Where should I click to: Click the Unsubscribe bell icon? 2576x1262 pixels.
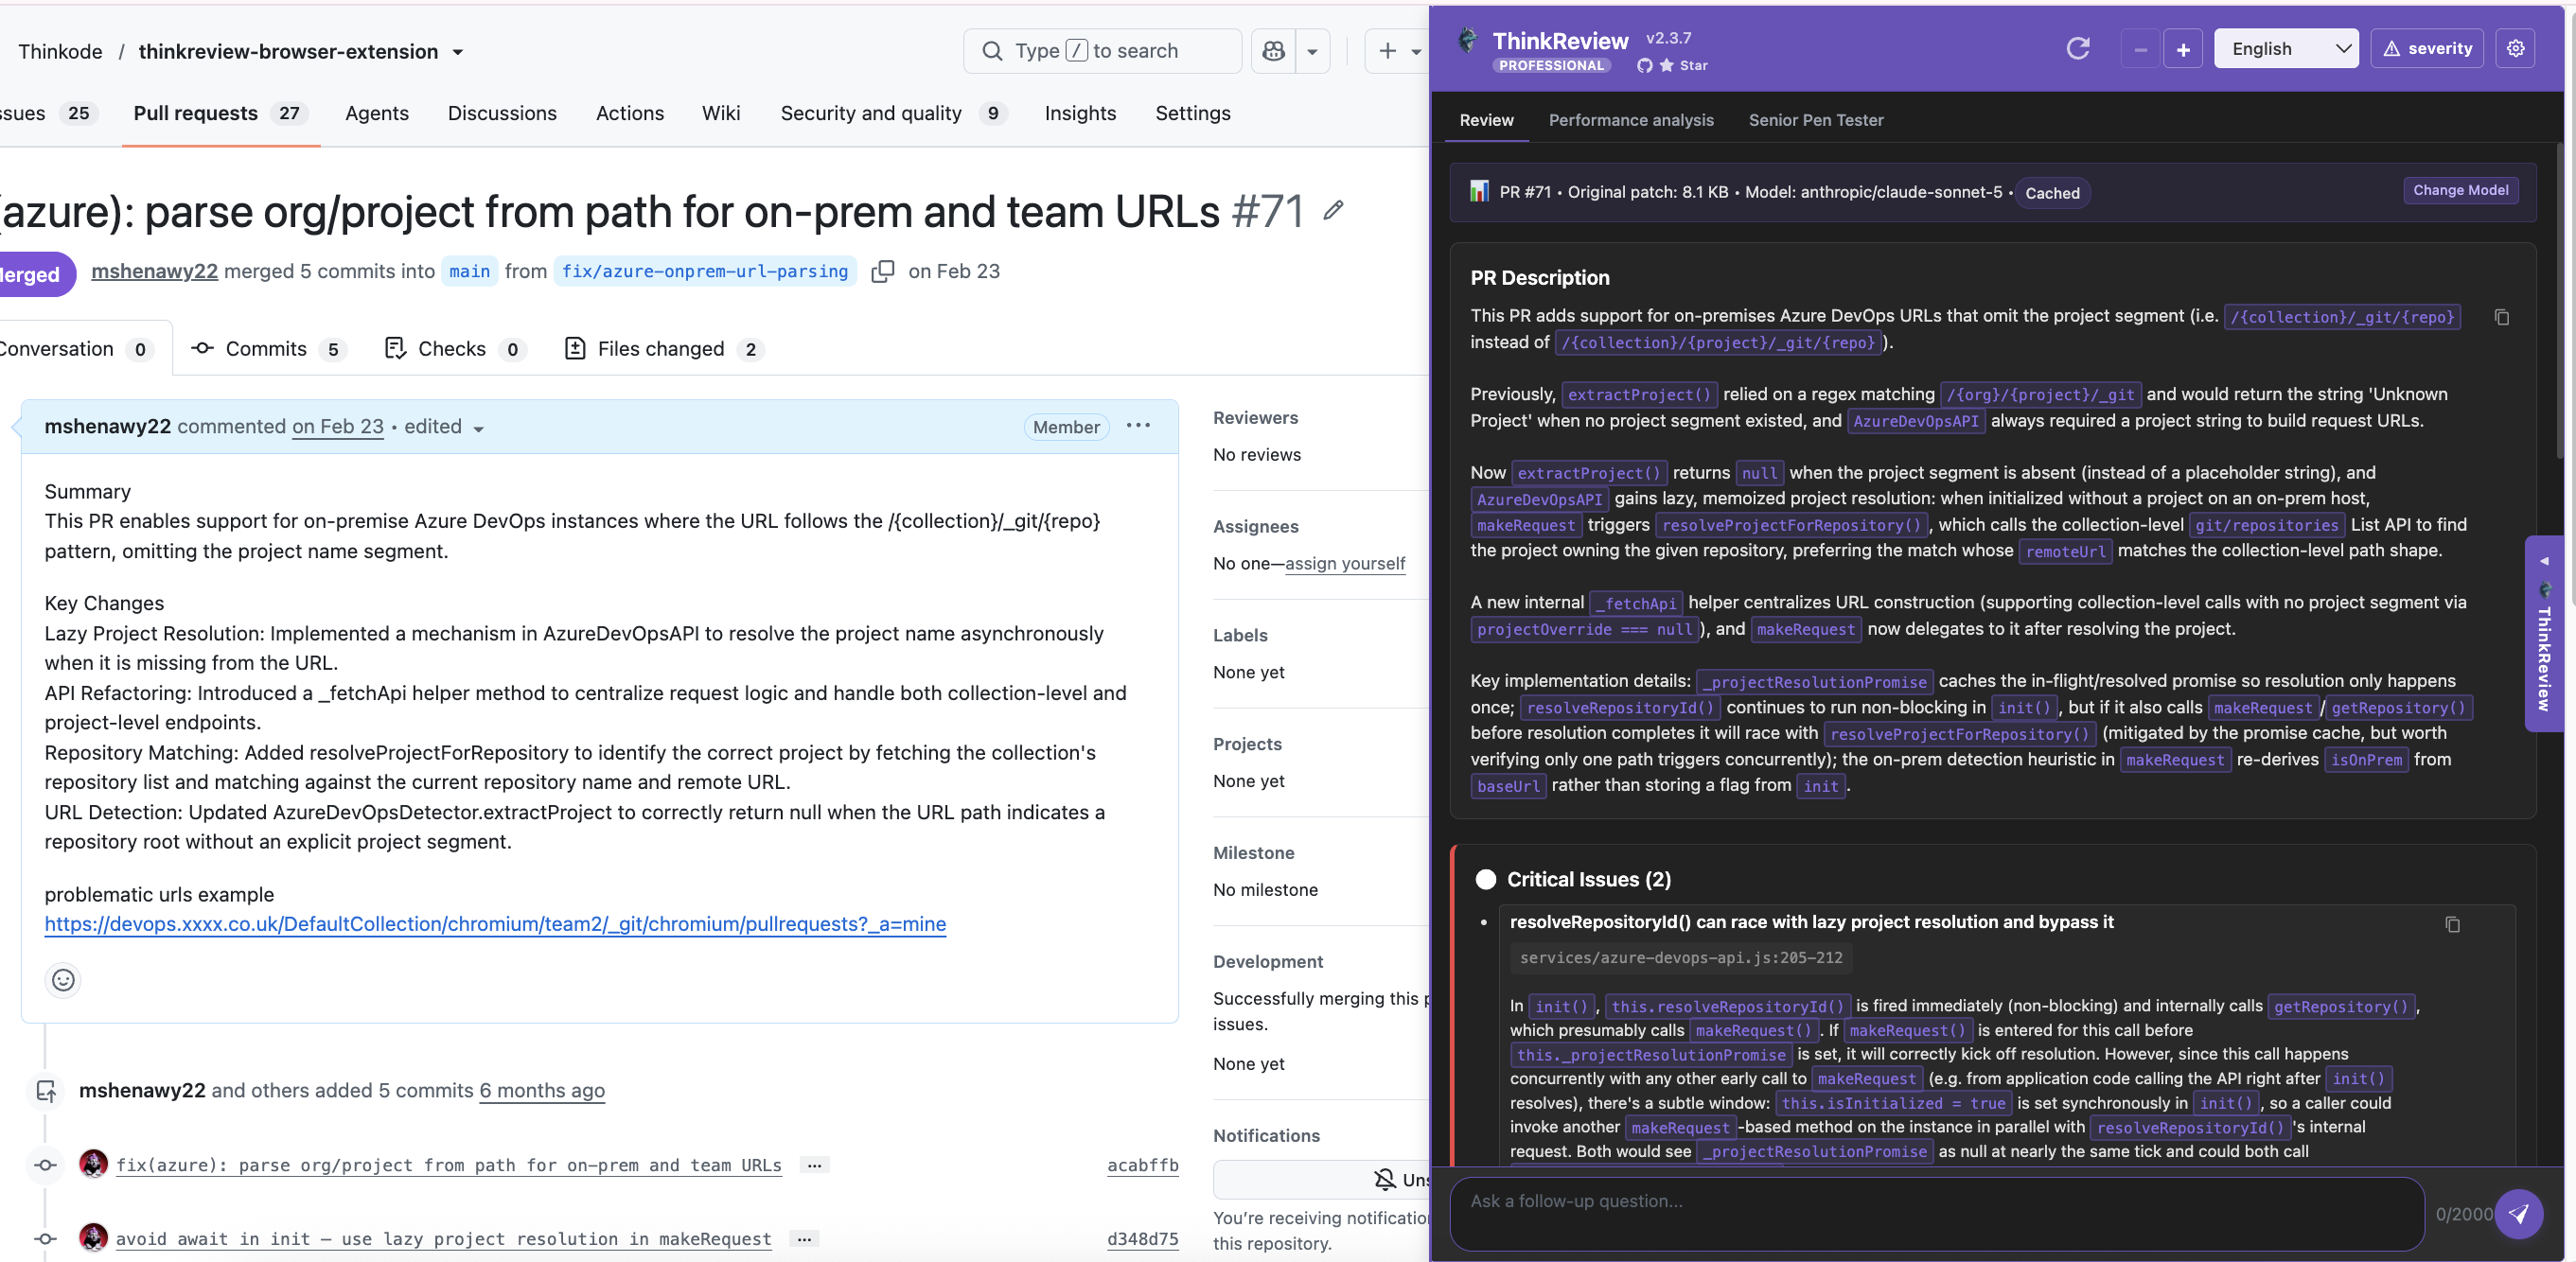[x=1385, y=1180]
